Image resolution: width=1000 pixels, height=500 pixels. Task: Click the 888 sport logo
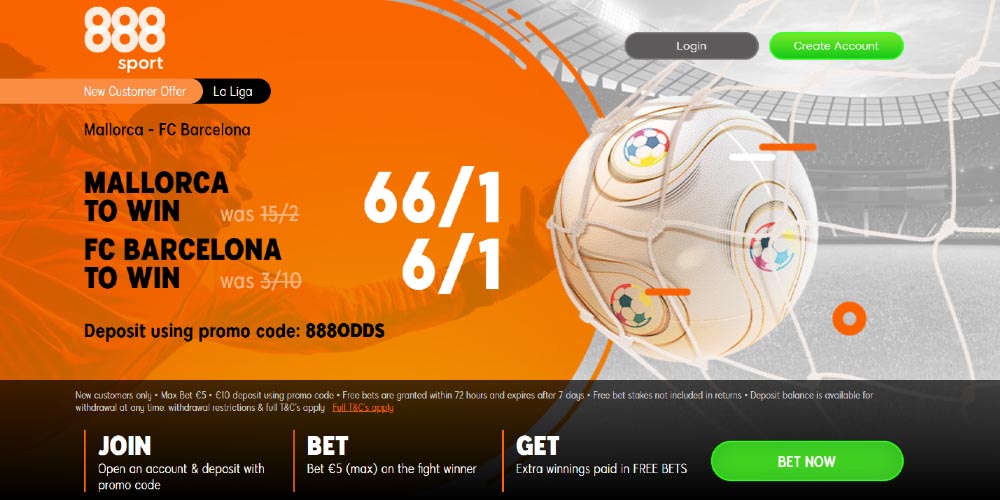coord(124,40)
